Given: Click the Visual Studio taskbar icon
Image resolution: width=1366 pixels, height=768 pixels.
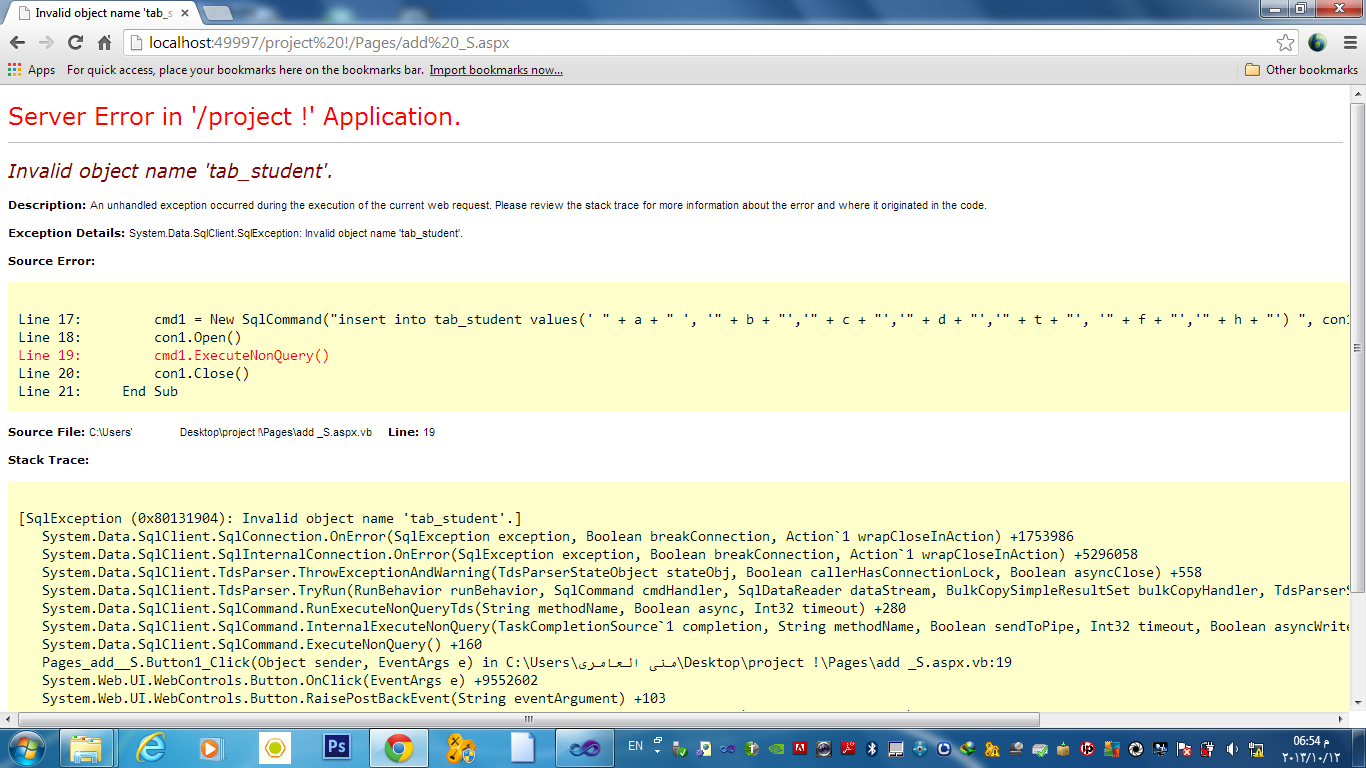Looking at the screenshot, I should pyautogui.click(x=584, y=747).
